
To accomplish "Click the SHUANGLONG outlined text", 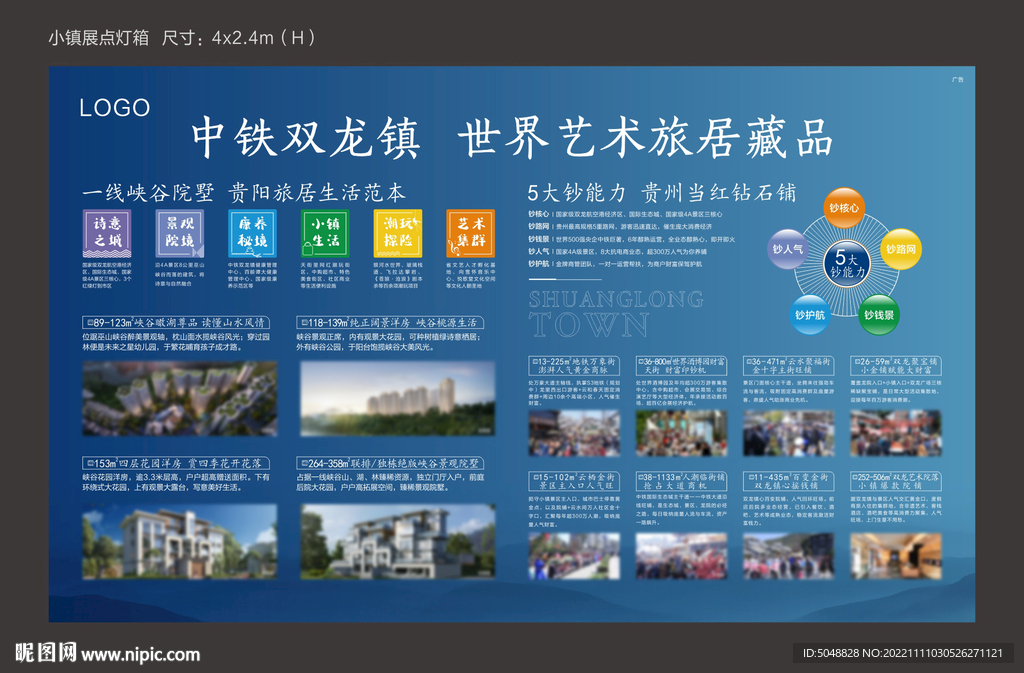I will (616, 300).
